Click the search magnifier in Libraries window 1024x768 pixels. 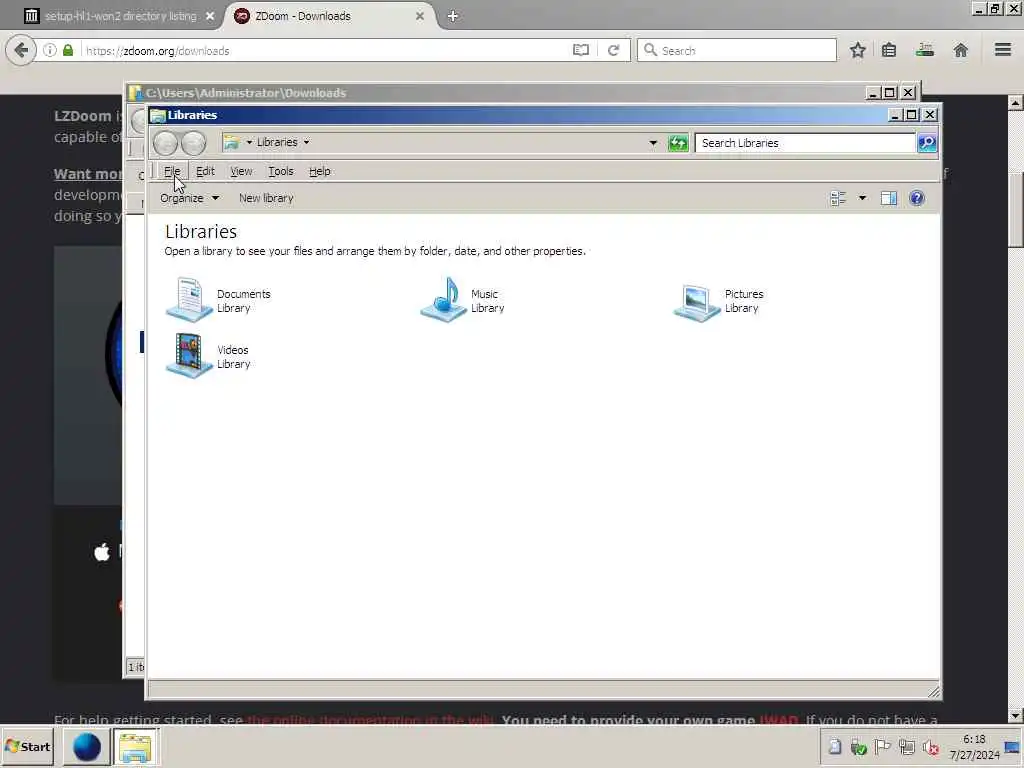click(927, 142)
